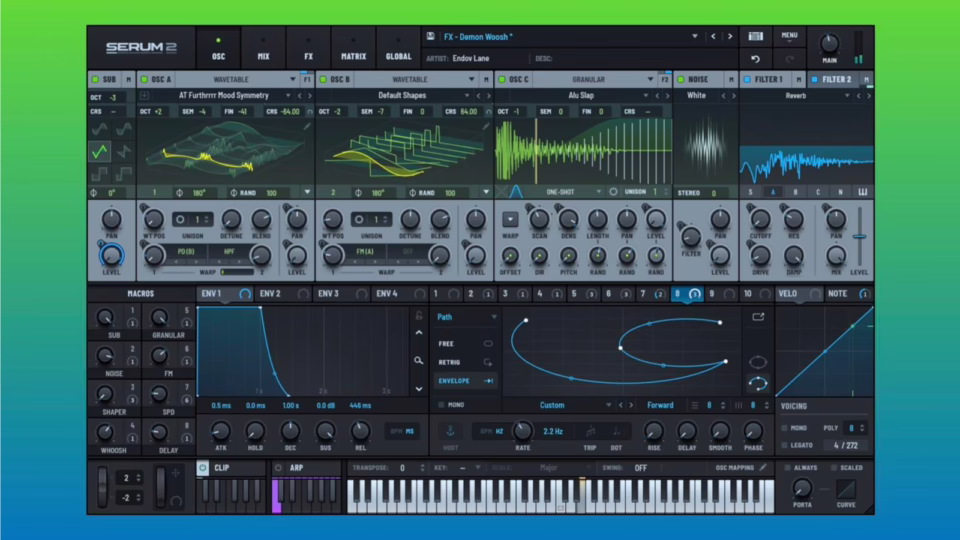This screenshot has height=540, width=960.
Task: Open the MENU button
Action: (x=789, y=37)
